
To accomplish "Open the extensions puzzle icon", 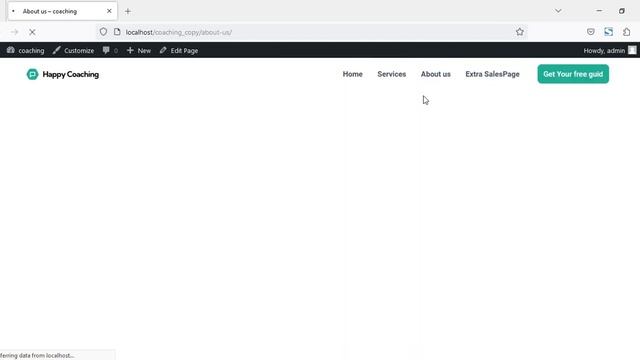I will 627,32.
